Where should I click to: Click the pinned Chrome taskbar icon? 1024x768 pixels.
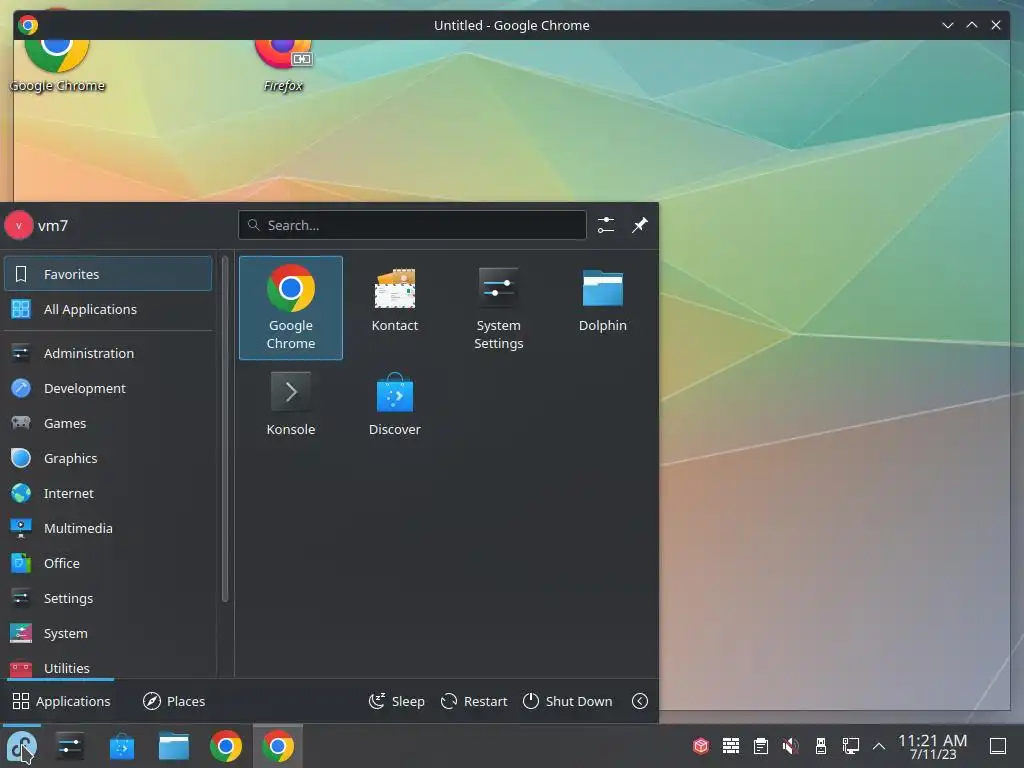pos(226,746)
